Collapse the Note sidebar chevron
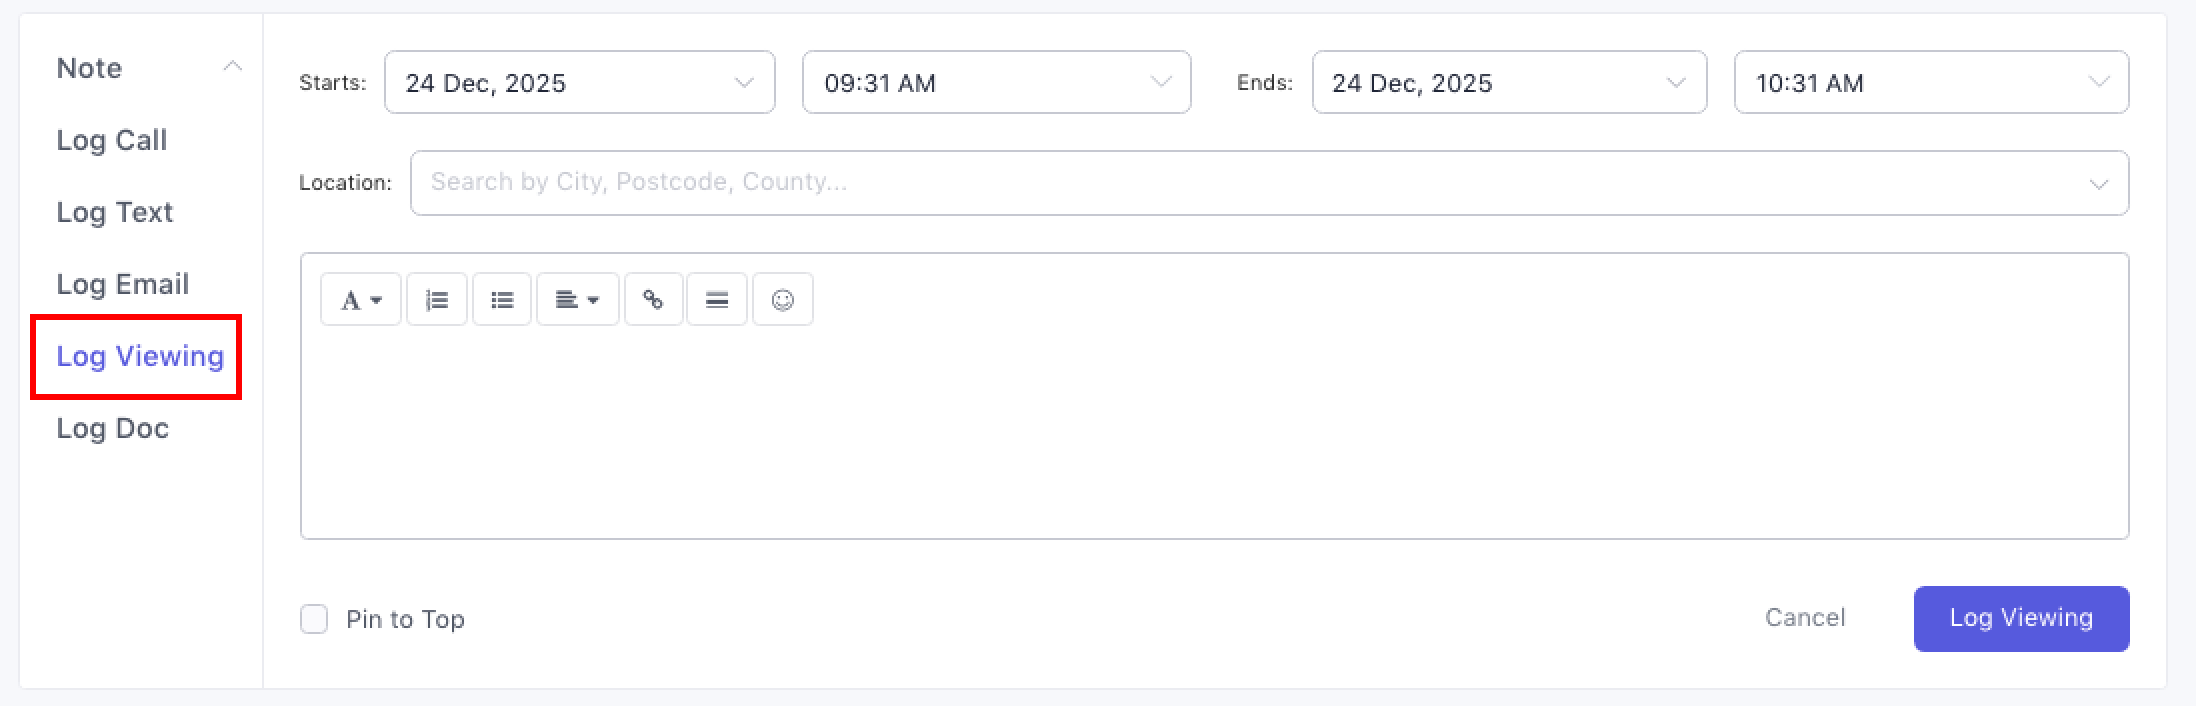Viewport: 2196px width, 706px height. click(x=233, y=67)
